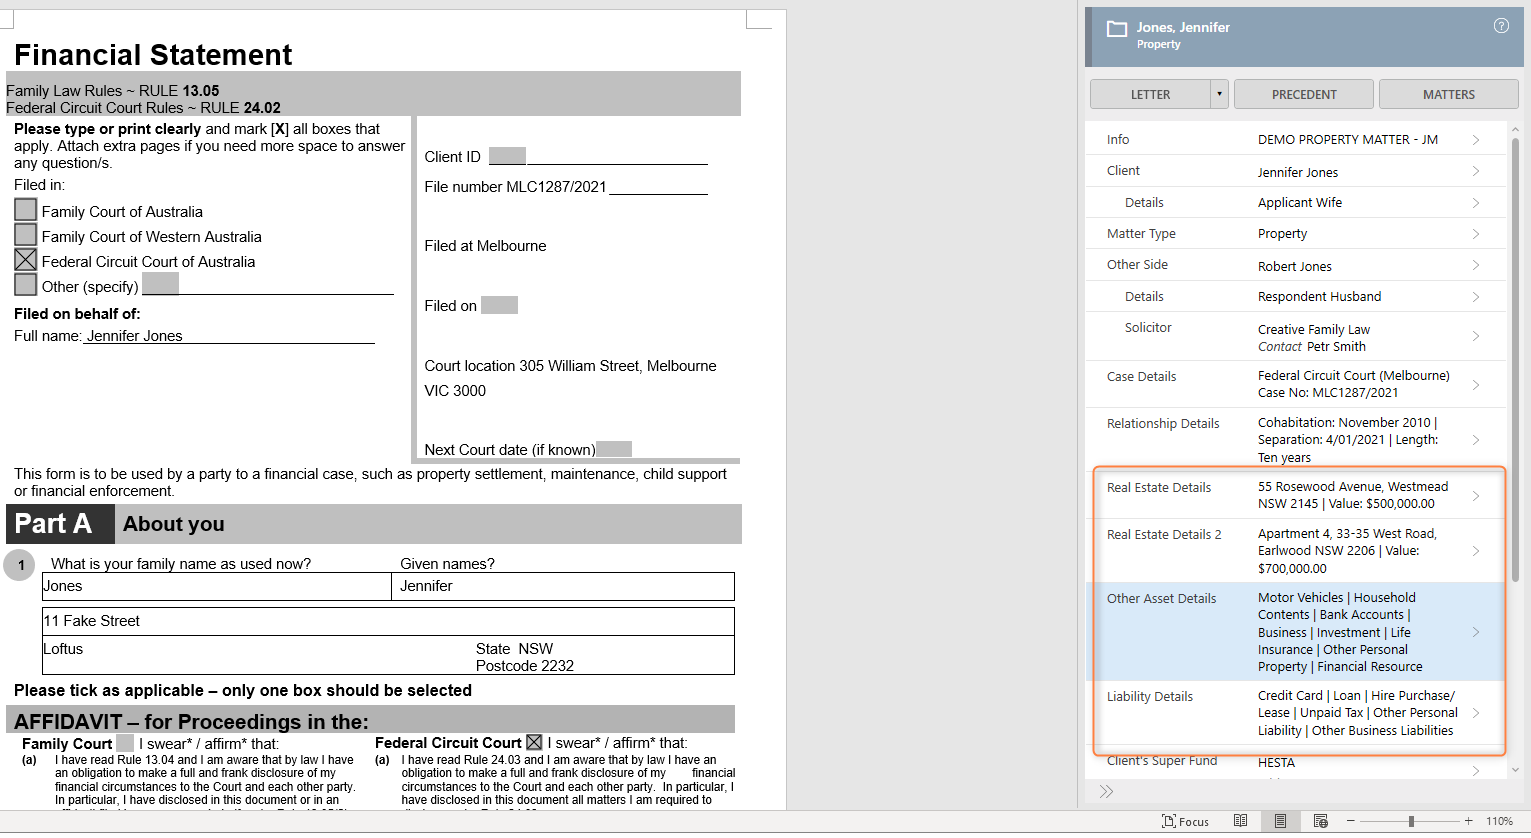Tick the Family Court affidavit box
This screenshot has height=838, width=1531.
pyautogui.click(x=125, y=743)
